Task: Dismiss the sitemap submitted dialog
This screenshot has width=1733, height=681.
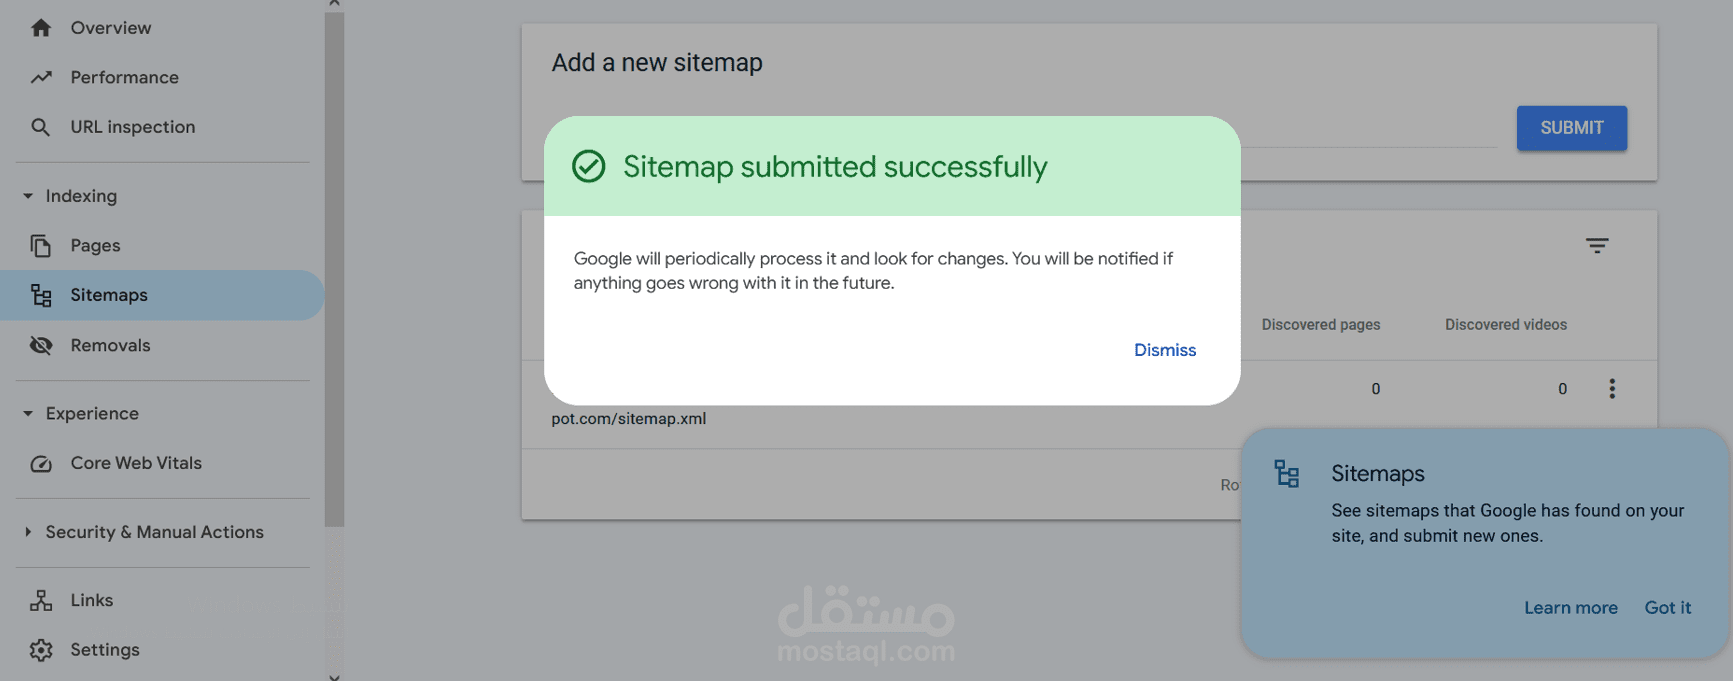Action: (1165, 350)
